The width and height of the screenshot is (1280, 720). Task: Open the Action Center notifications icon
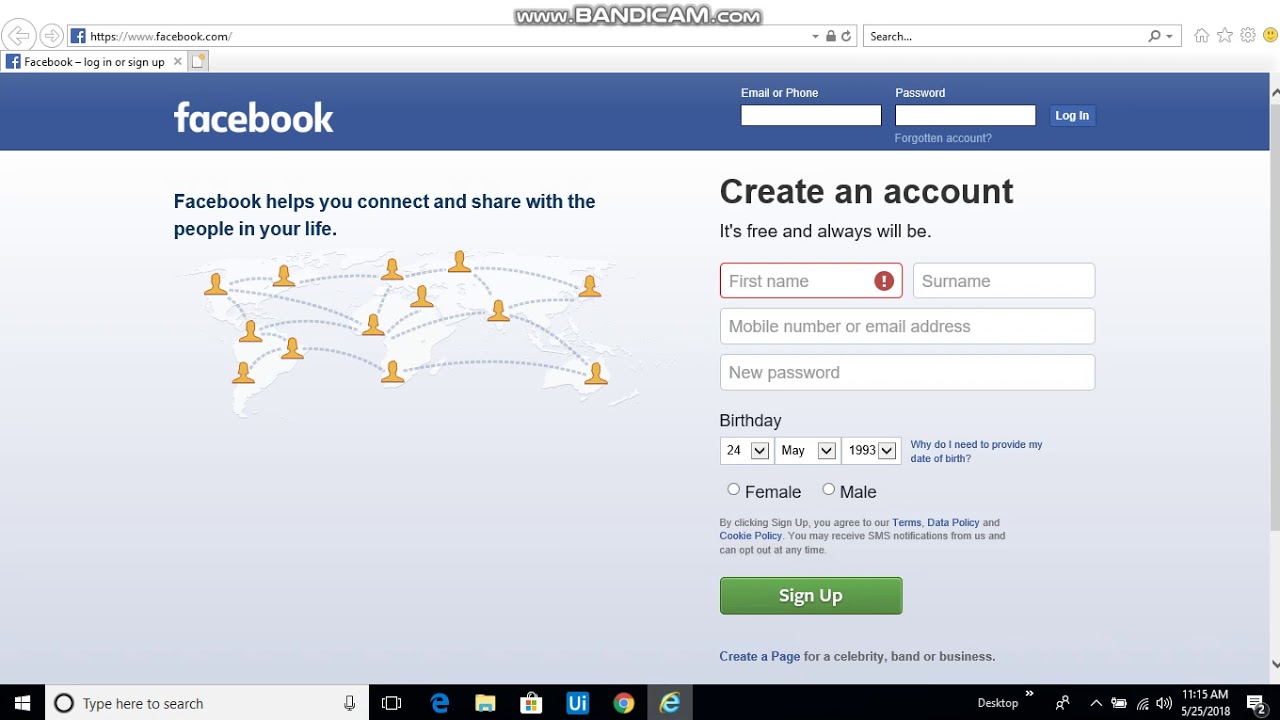tap(1257, 703)
